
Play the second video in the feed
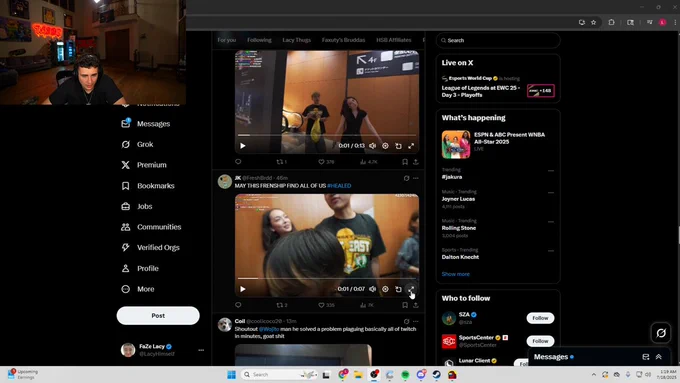(x=243, y=289)
